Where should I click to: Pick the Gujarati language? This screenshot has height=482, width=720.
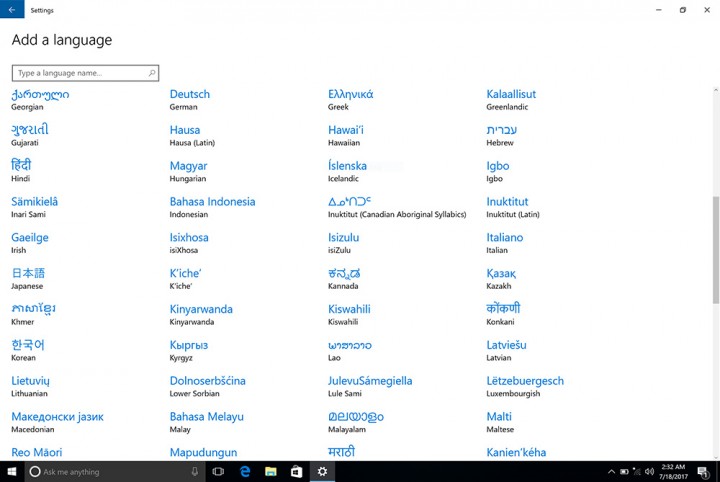[30, 135]
